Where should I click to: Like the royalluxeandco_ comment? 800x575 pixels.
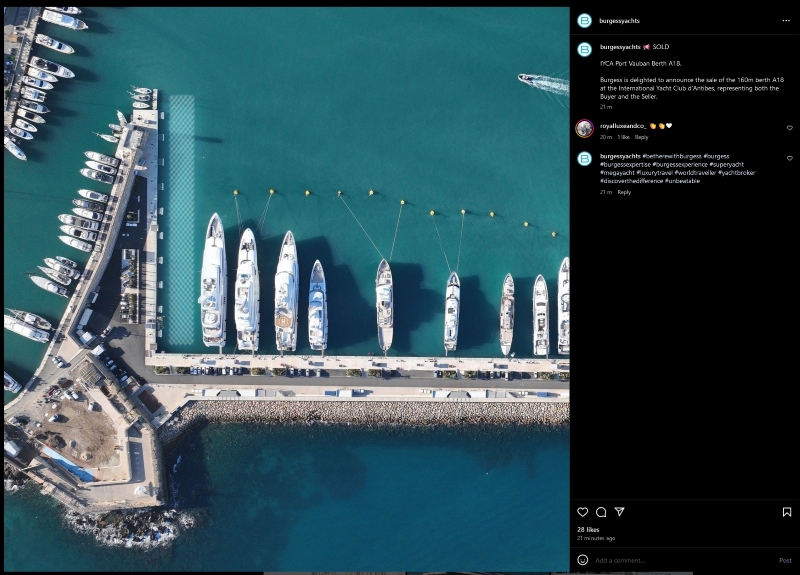[x=789, y=128]
